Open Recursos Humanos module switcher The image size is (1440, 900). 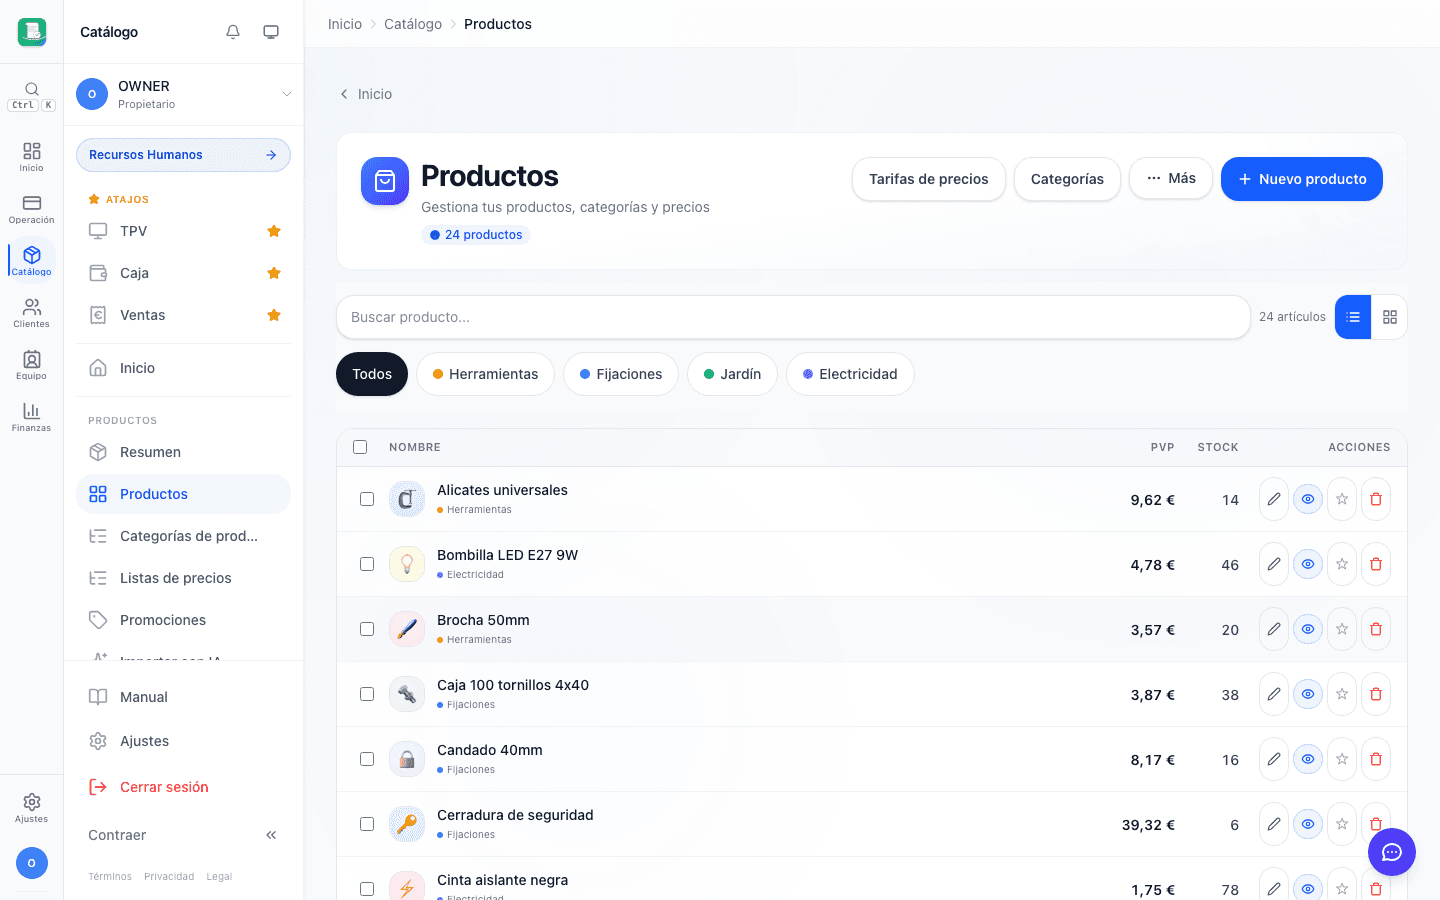[183, 155]
